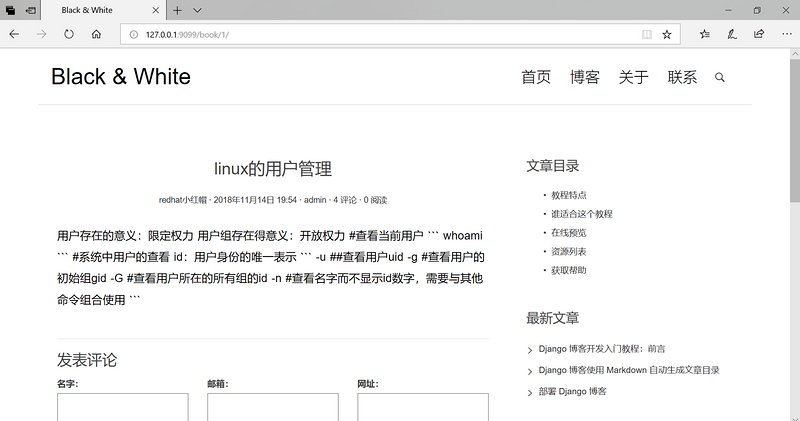This screenshot has width=800, height=421.
Task: Open the 首页 navigation item
Action: click(536, 77)
